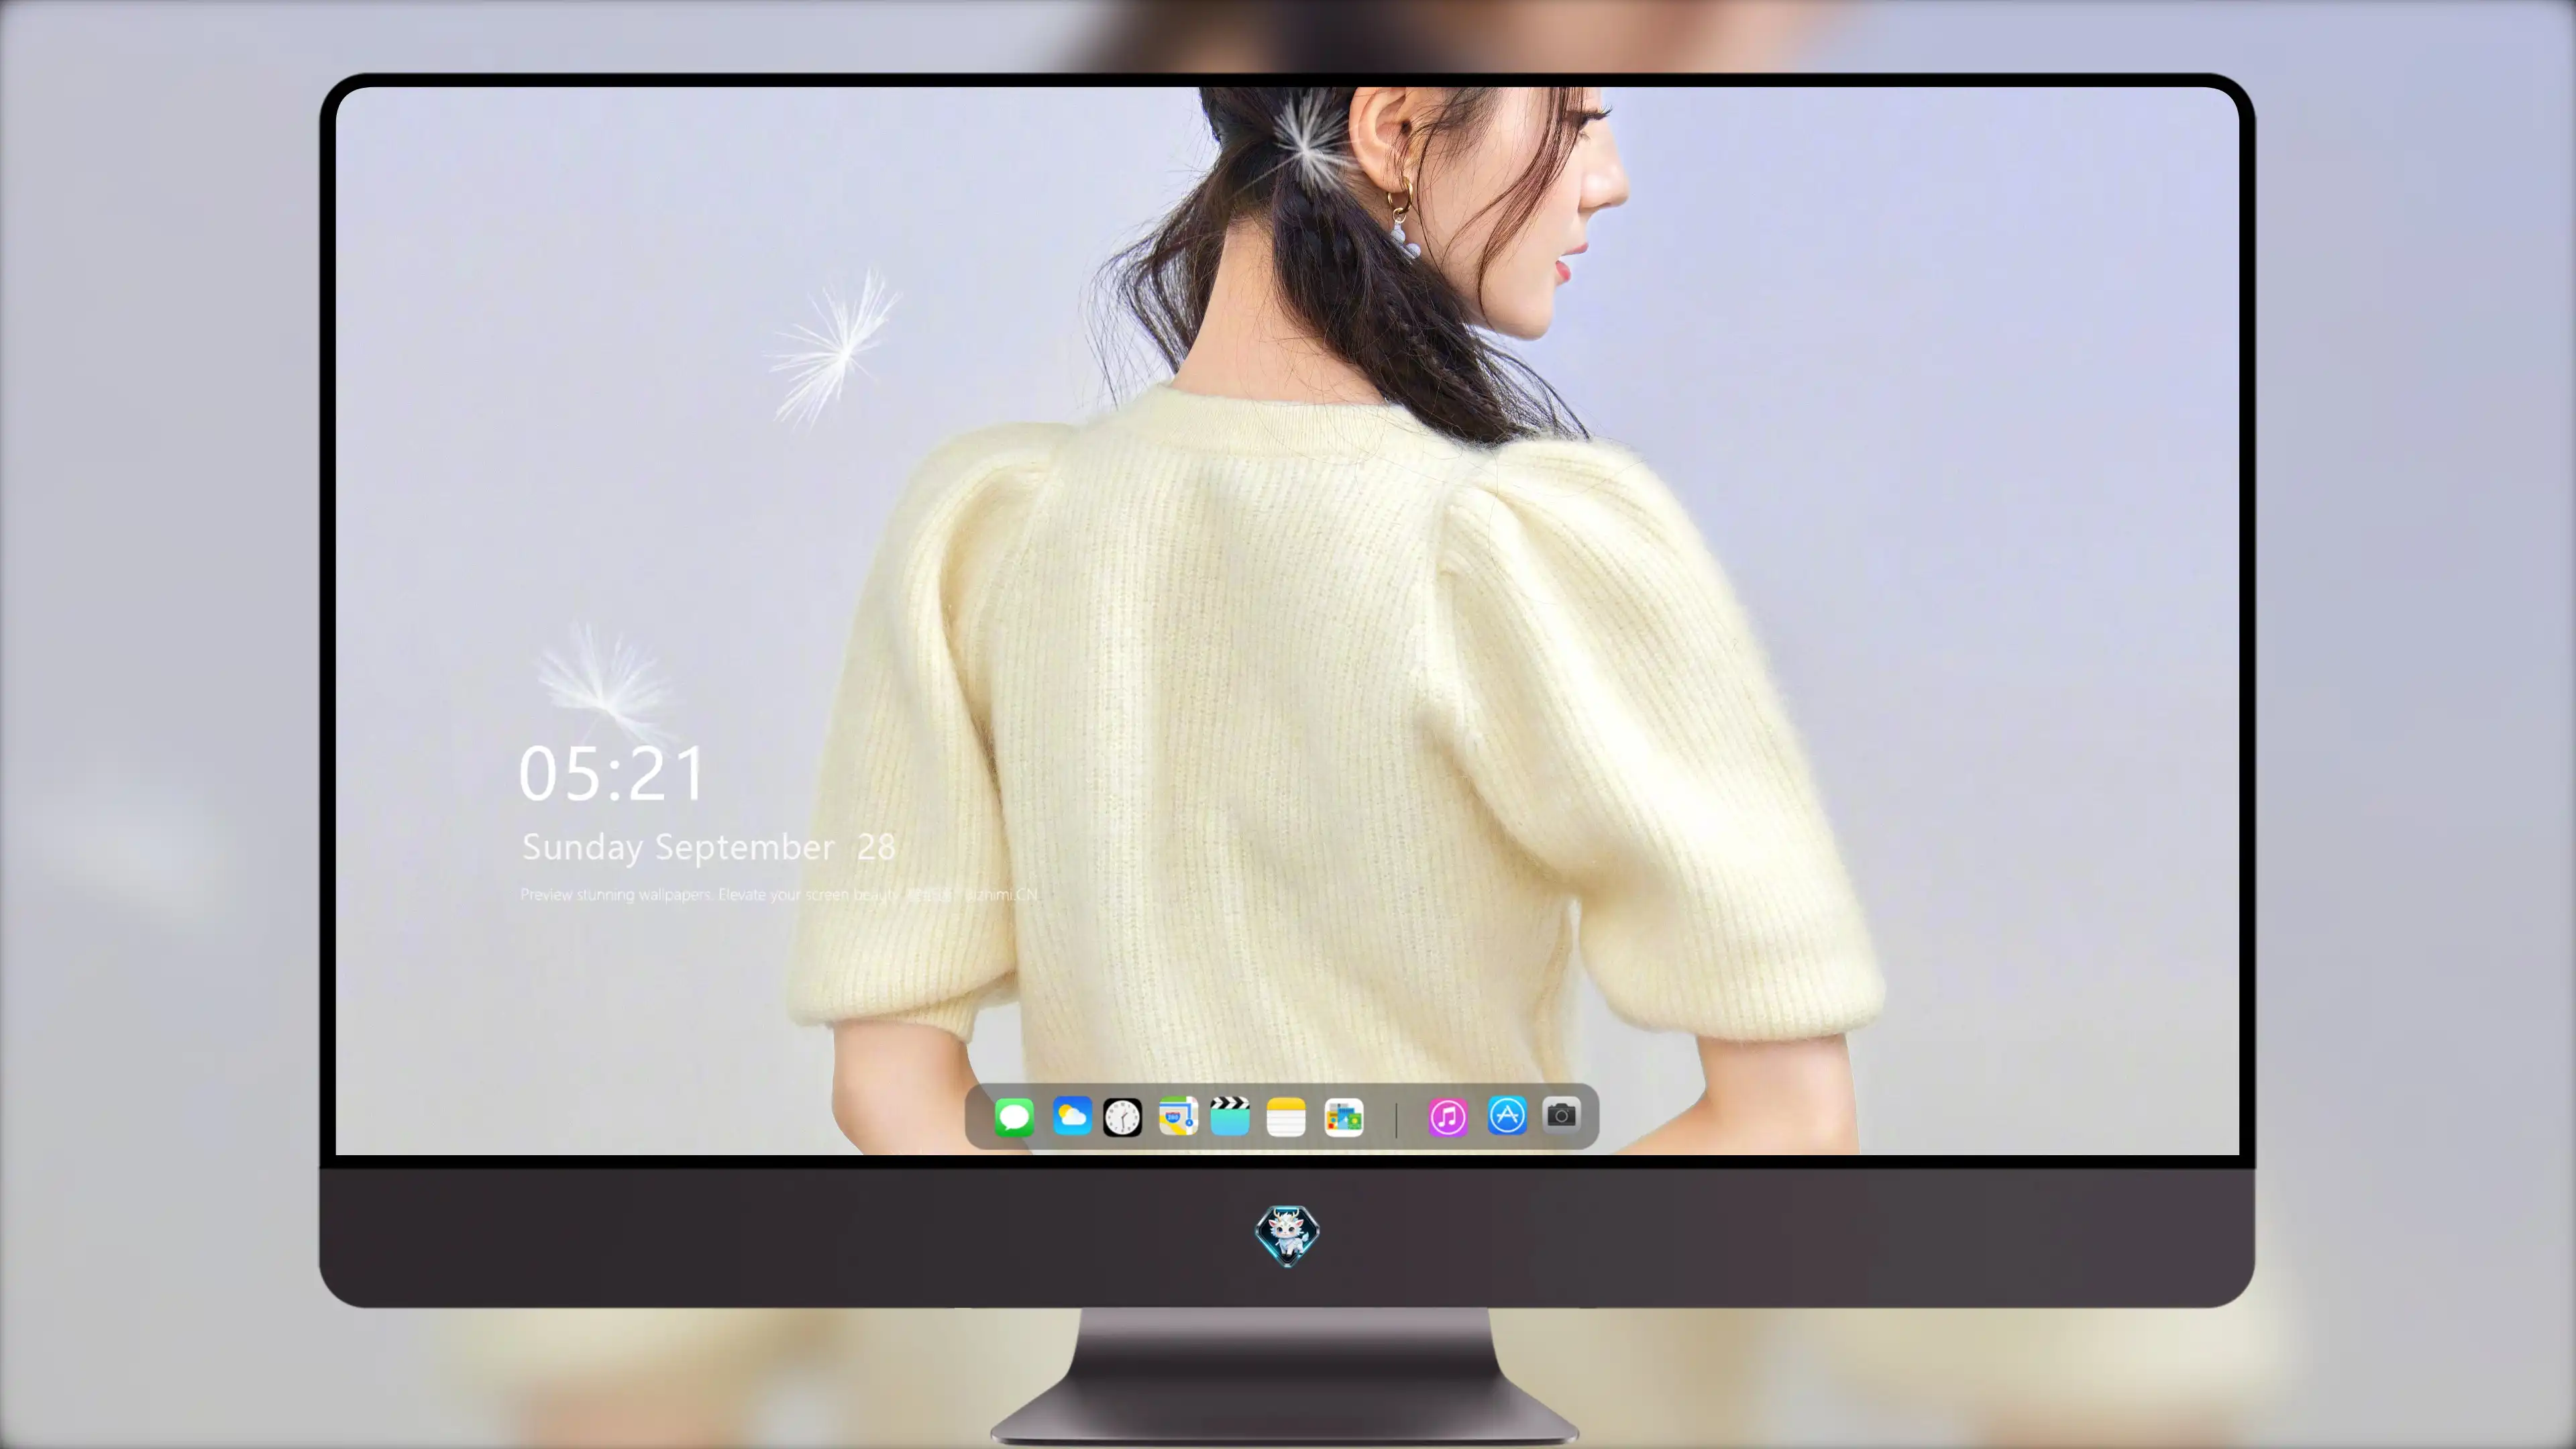
Task: Click the "Sunday September 28" date text
Action: (x=708, y=848)
